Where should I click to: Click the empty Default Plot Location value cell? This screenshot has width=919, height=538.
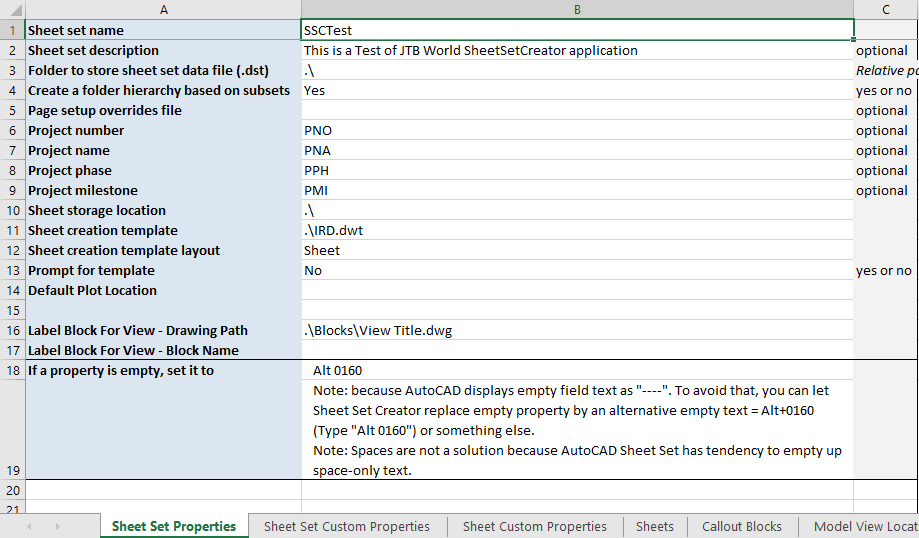[x=577, y=290]
